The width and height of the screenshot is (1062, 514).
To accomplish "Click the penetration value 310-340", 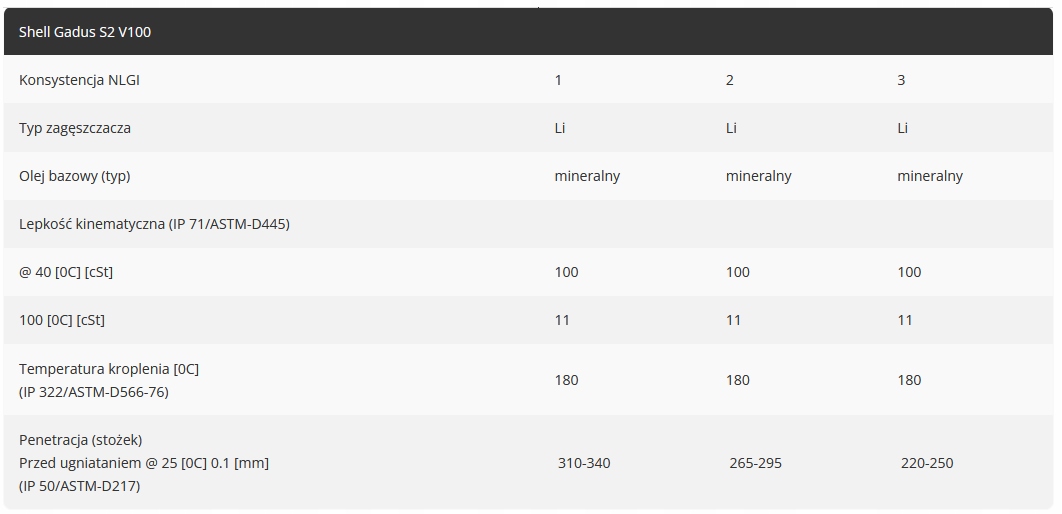I will point(584,463).
